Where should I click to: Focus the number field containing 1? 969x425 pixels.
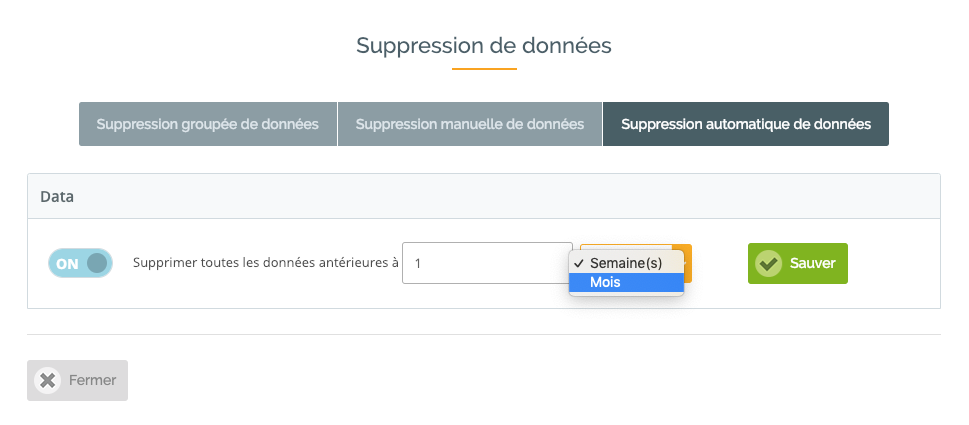click(487, 263)
